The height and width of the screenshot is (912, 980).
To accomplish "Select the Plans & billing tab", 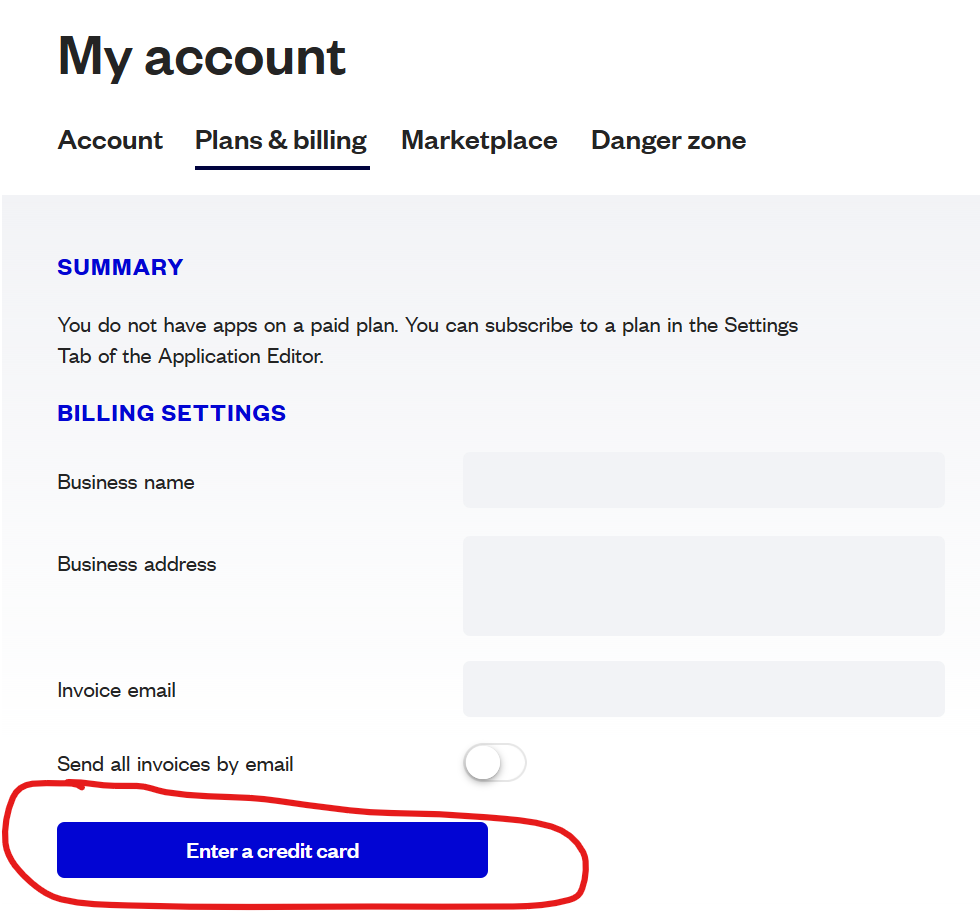I will 281,140.
